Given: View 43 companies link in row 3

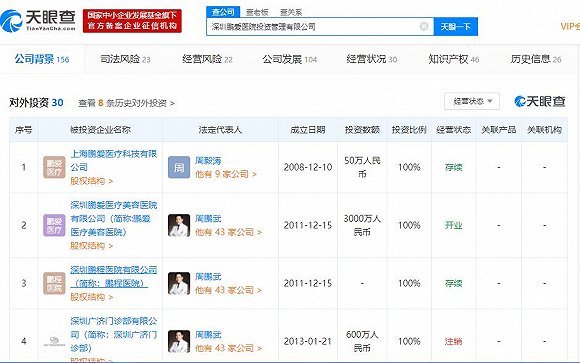Looking at the screenshot, I should click(228, 290).
